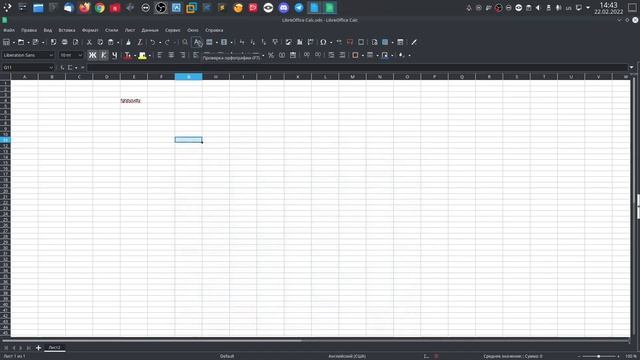Open the Справка menu
This screenshot has height=360, width=640.
(x=214, y=30)
